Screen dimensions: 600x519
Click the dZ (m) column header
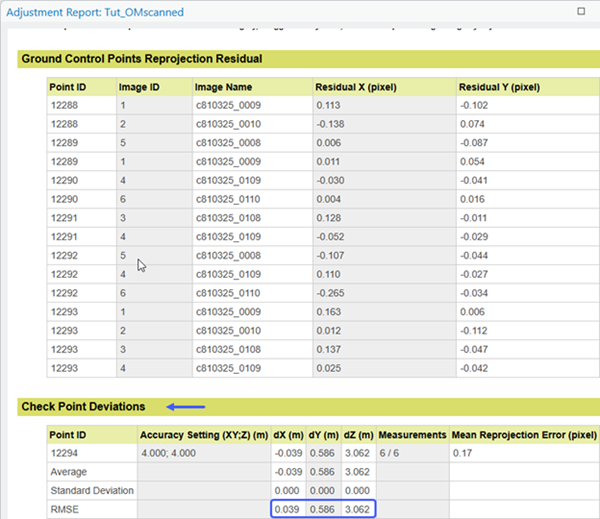tap(359, 435)
